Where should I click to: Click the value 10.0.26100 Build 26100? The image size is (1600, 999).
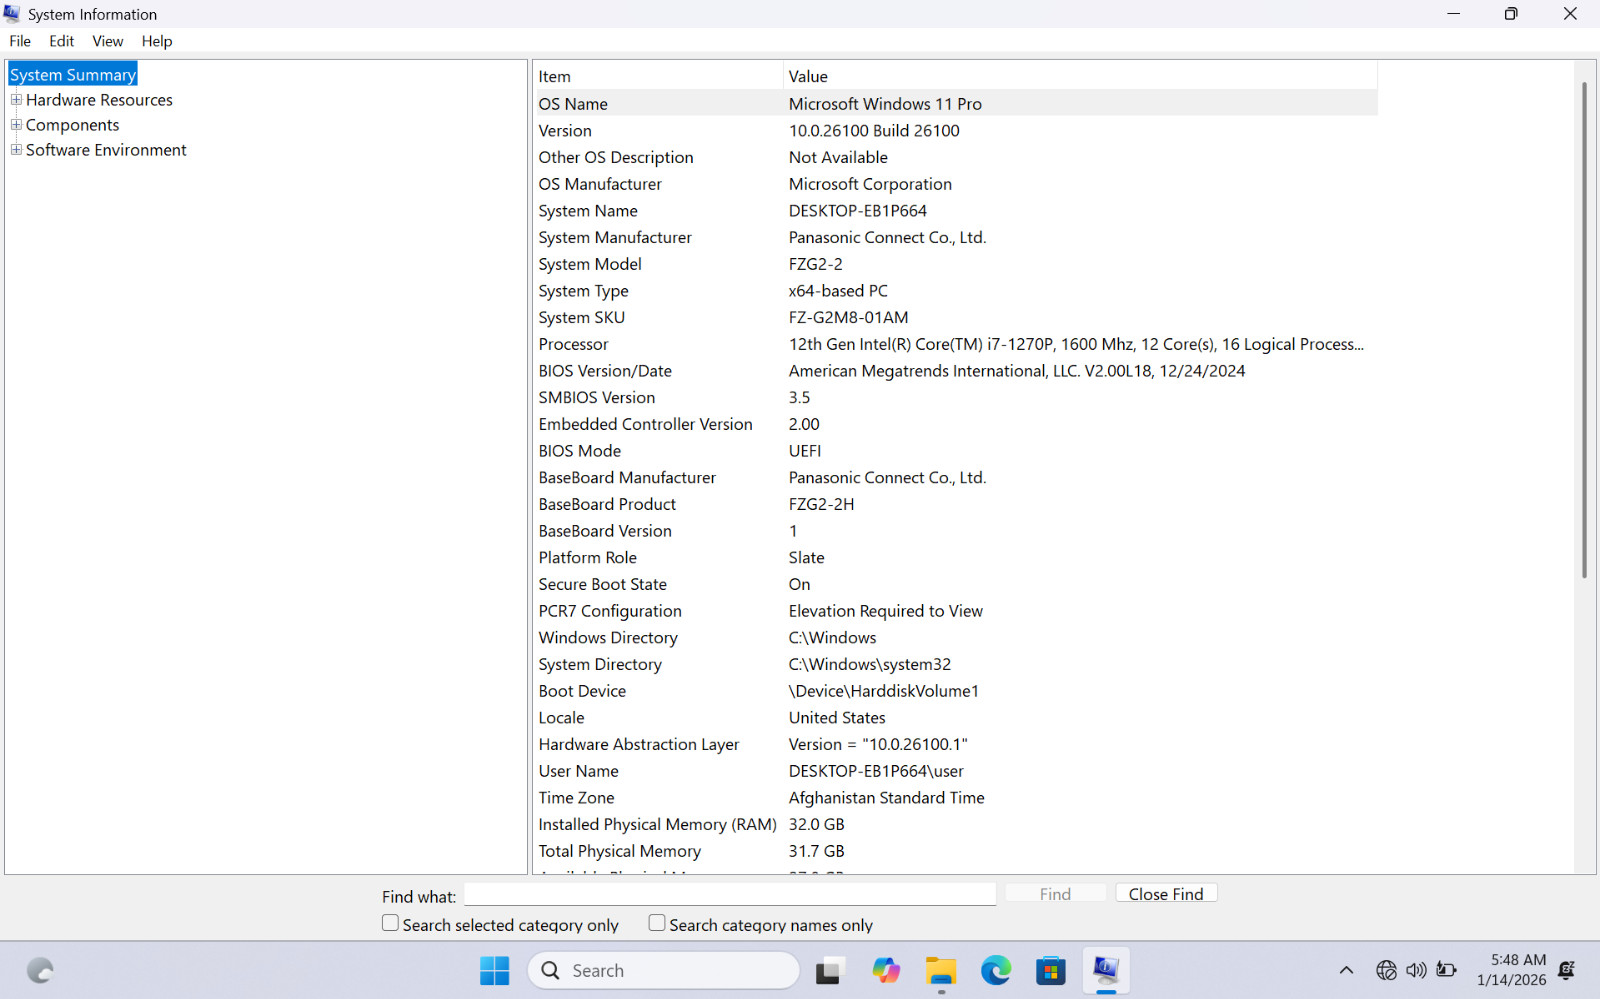874,131
